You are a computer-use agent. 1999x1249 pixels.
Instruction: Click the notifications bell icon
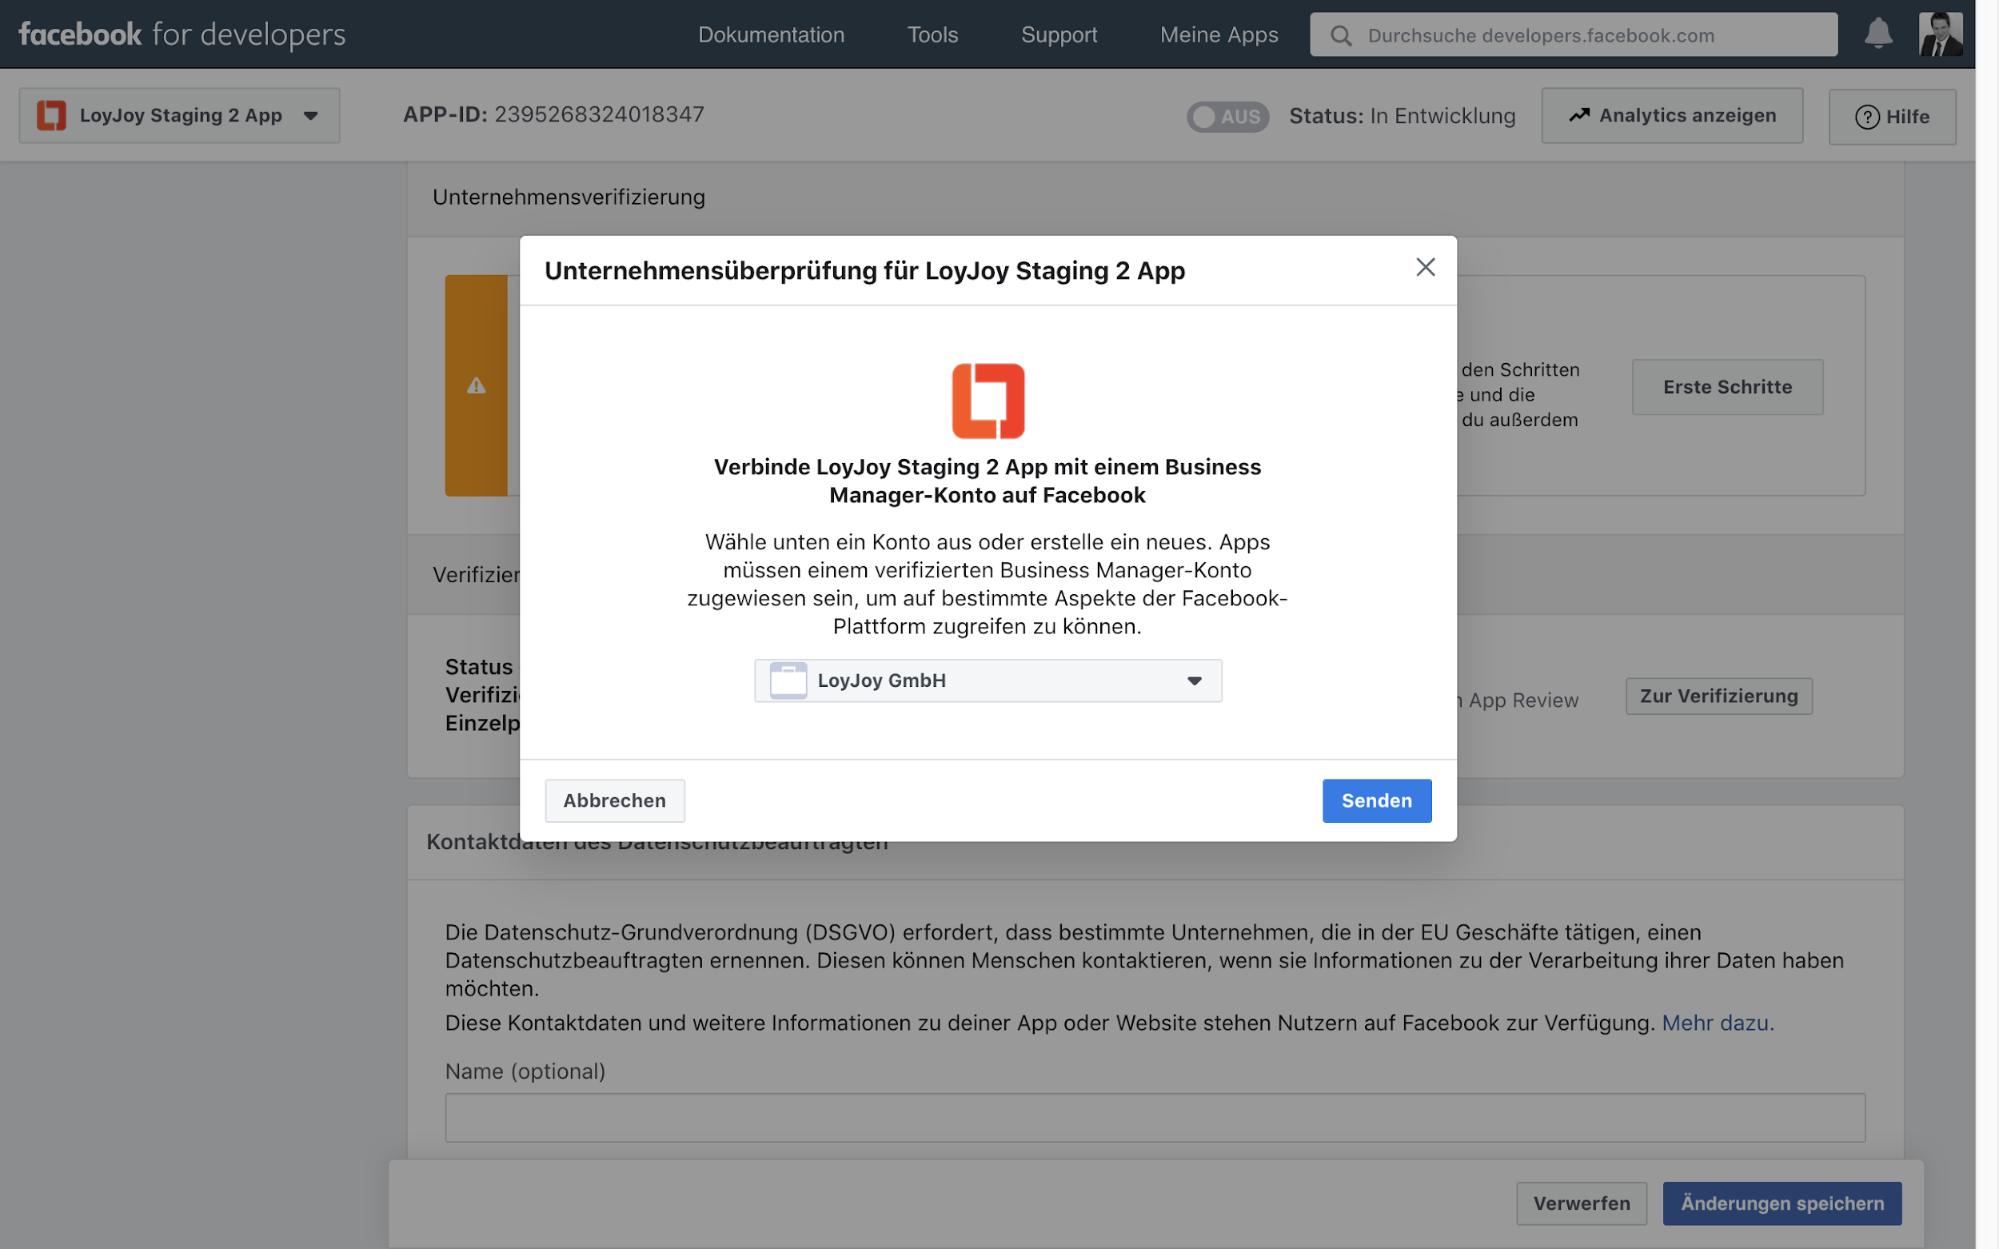pos(1878,34)
